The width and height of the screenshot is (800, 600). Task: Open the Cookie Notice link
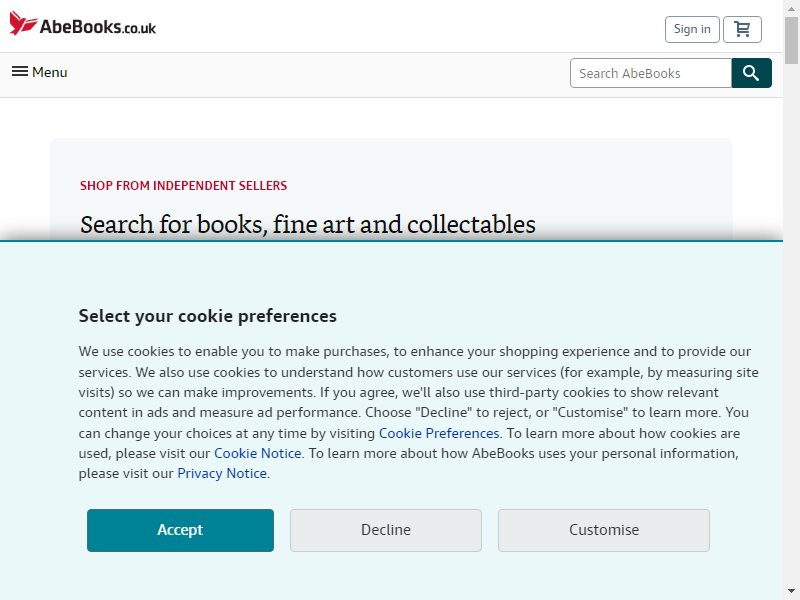(x=258, y=453)
